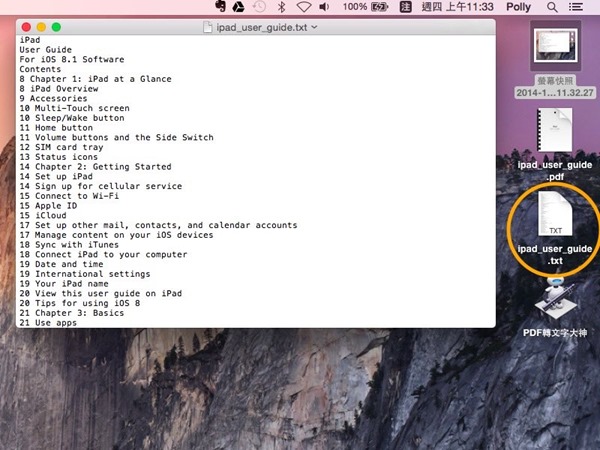Click the '21 Use apps' line
The image size is (600, 450).
coord(48,323)
